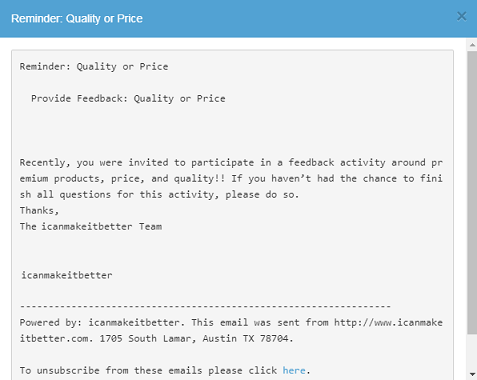This screenshot has width=477, height=380.
Task: Click the dashed separator line
Action: pos(205,306)
